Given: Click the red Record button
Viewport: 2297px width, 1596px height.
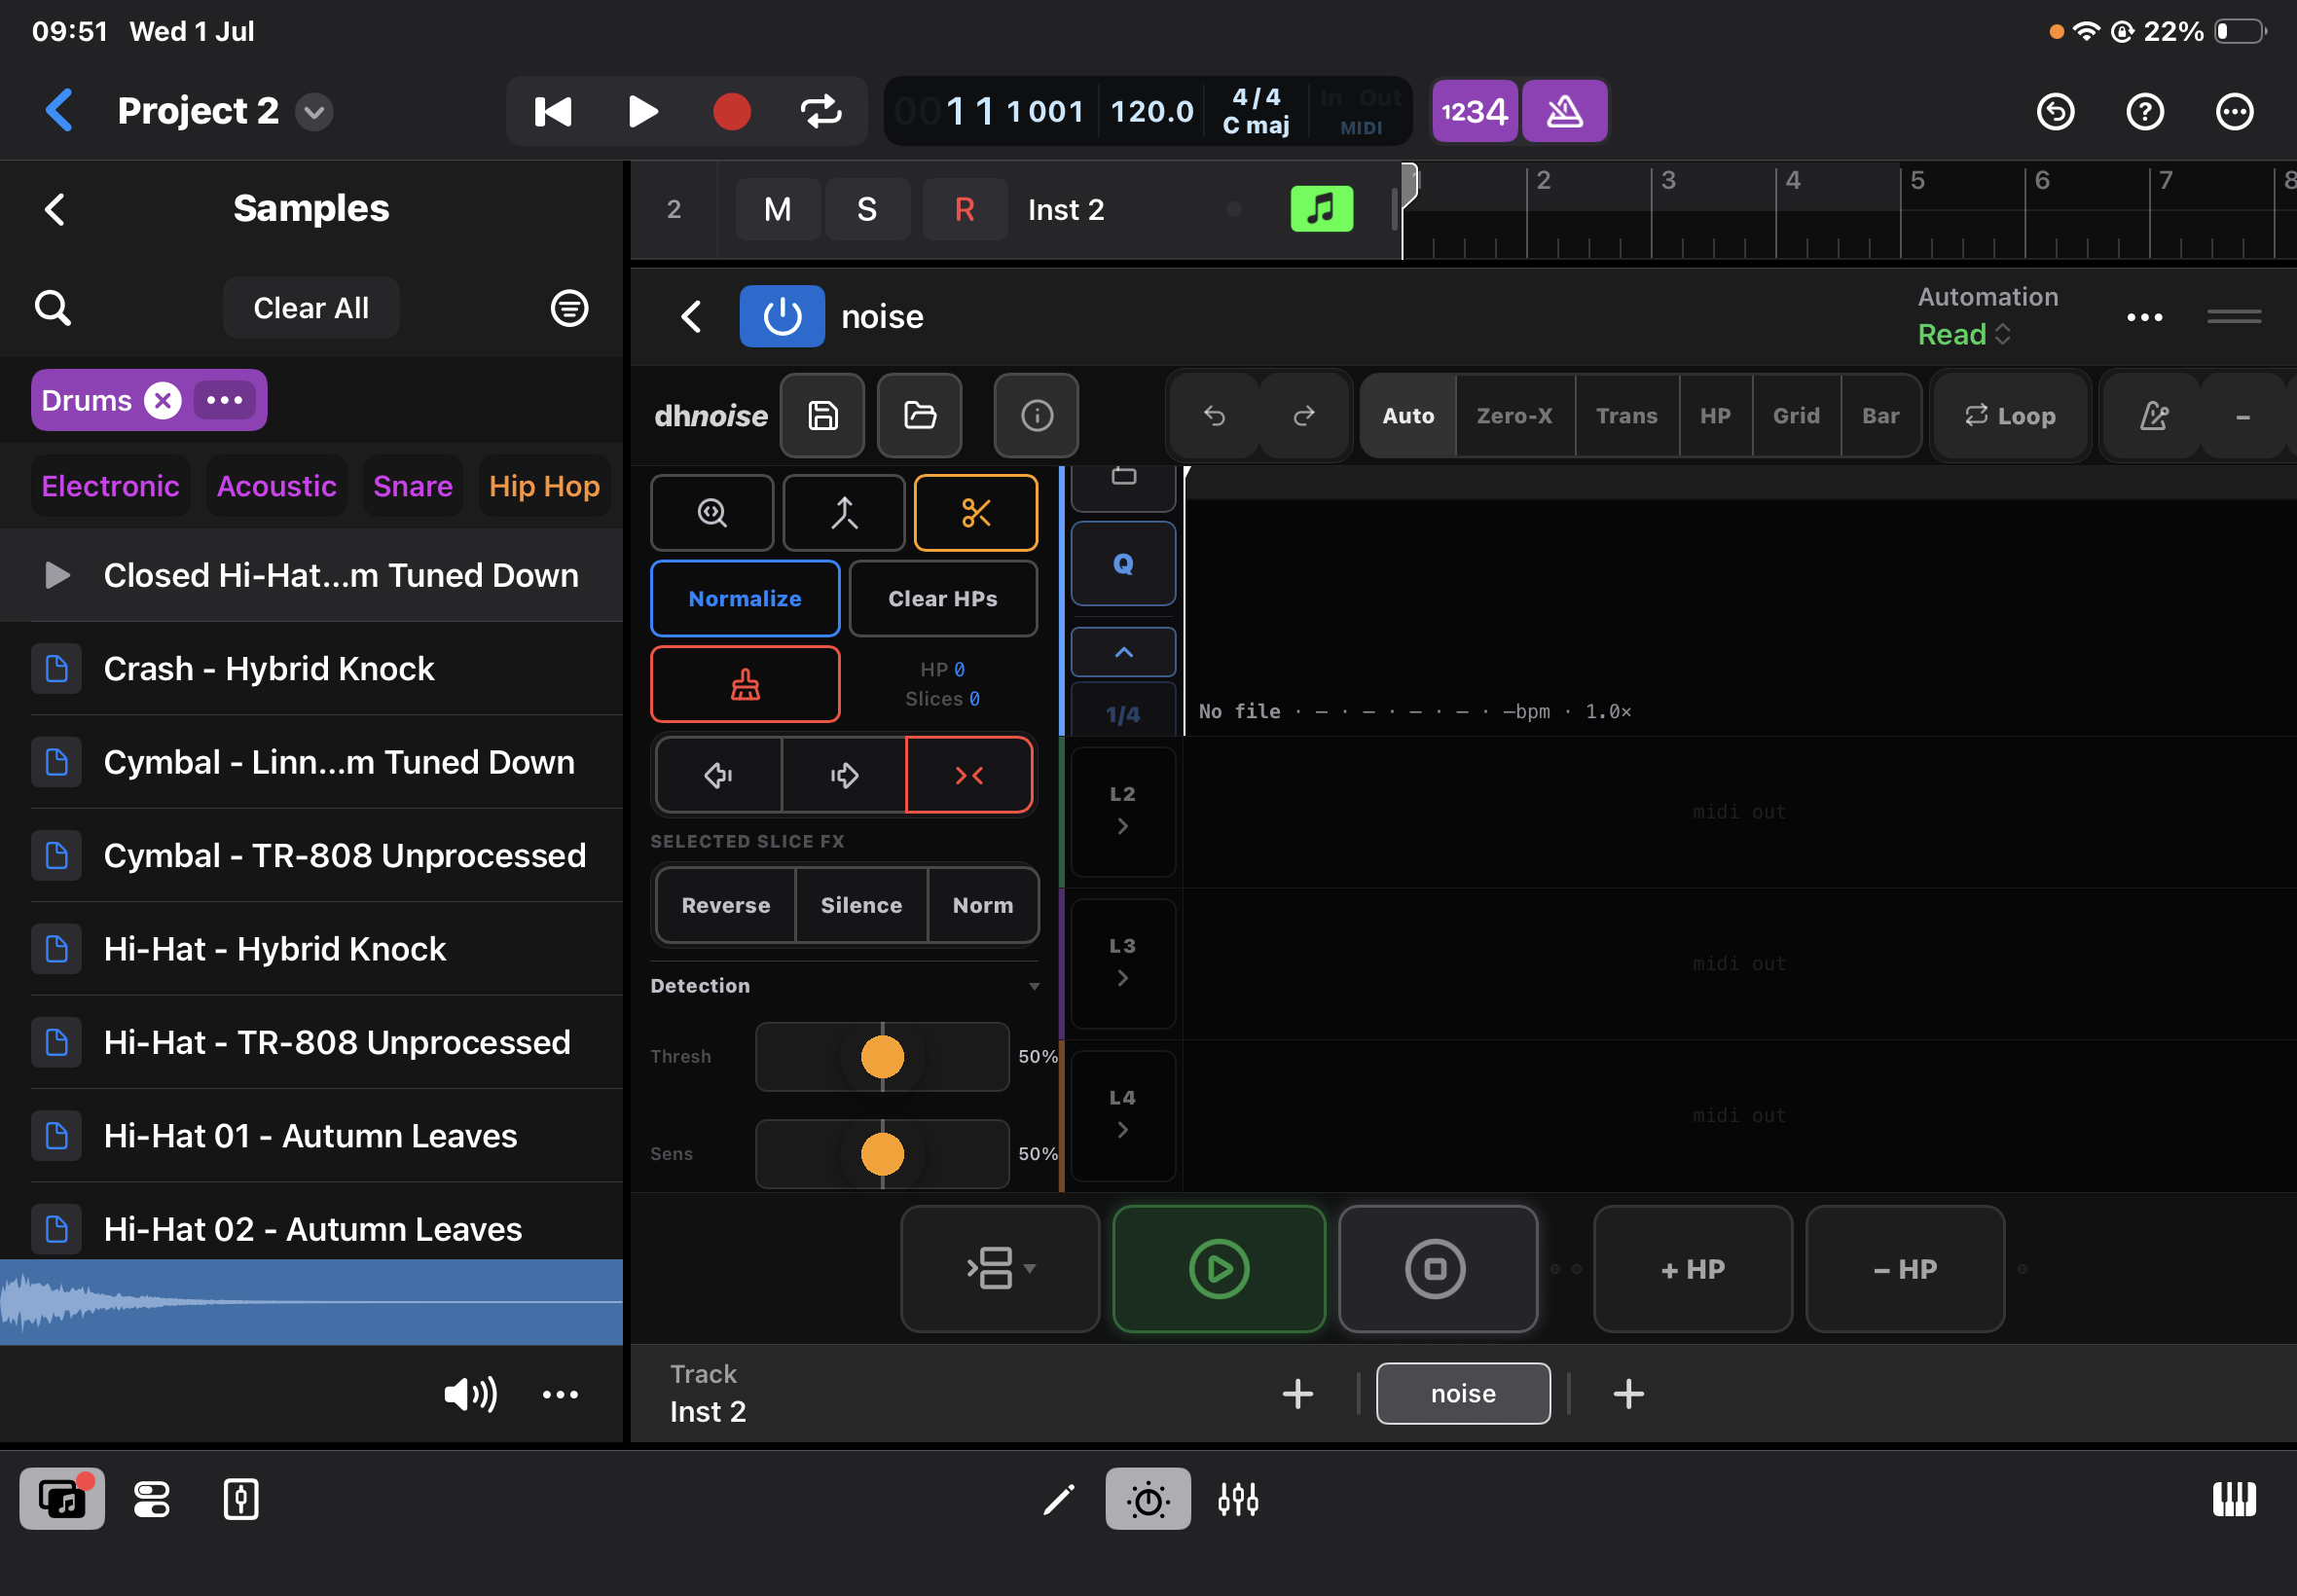Looking at the screenshot, I should coord(732,111).
